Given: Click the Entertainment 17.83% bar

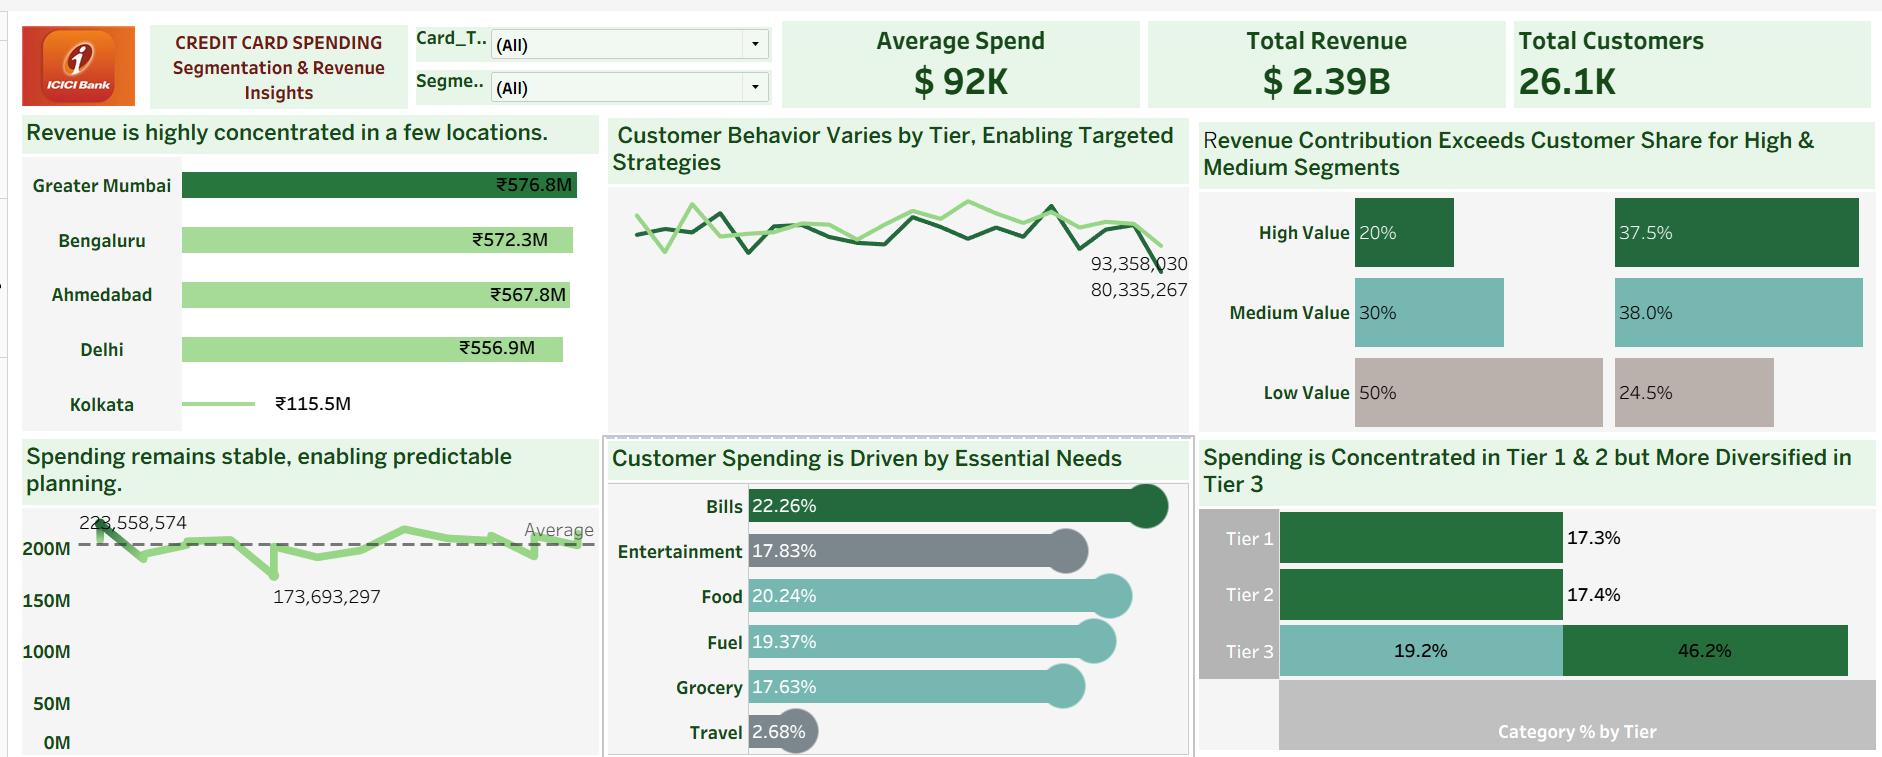Looking at the screenshot, I should [x=918, y=551].
